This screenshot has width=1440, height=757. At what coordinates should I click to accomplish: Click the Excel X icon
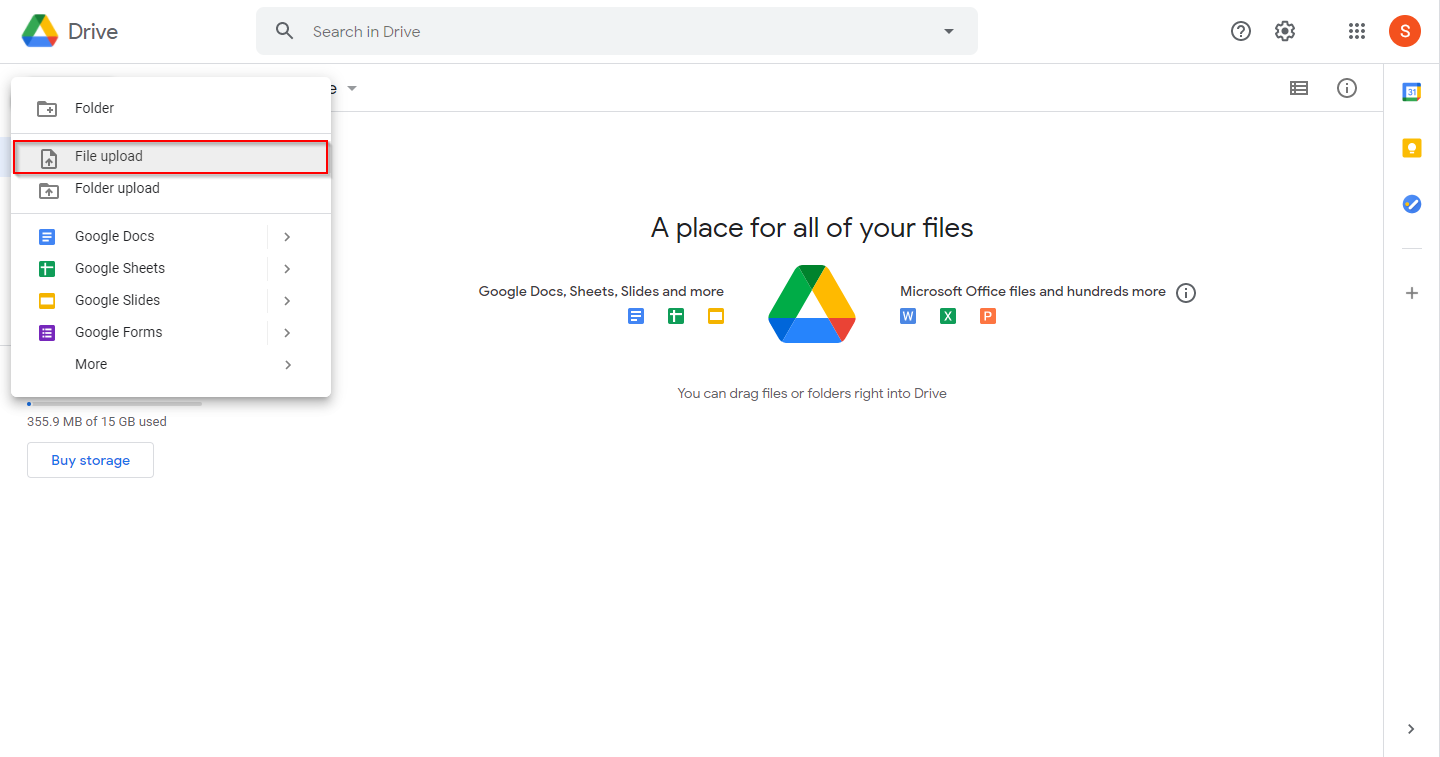(x=948, y=316)
